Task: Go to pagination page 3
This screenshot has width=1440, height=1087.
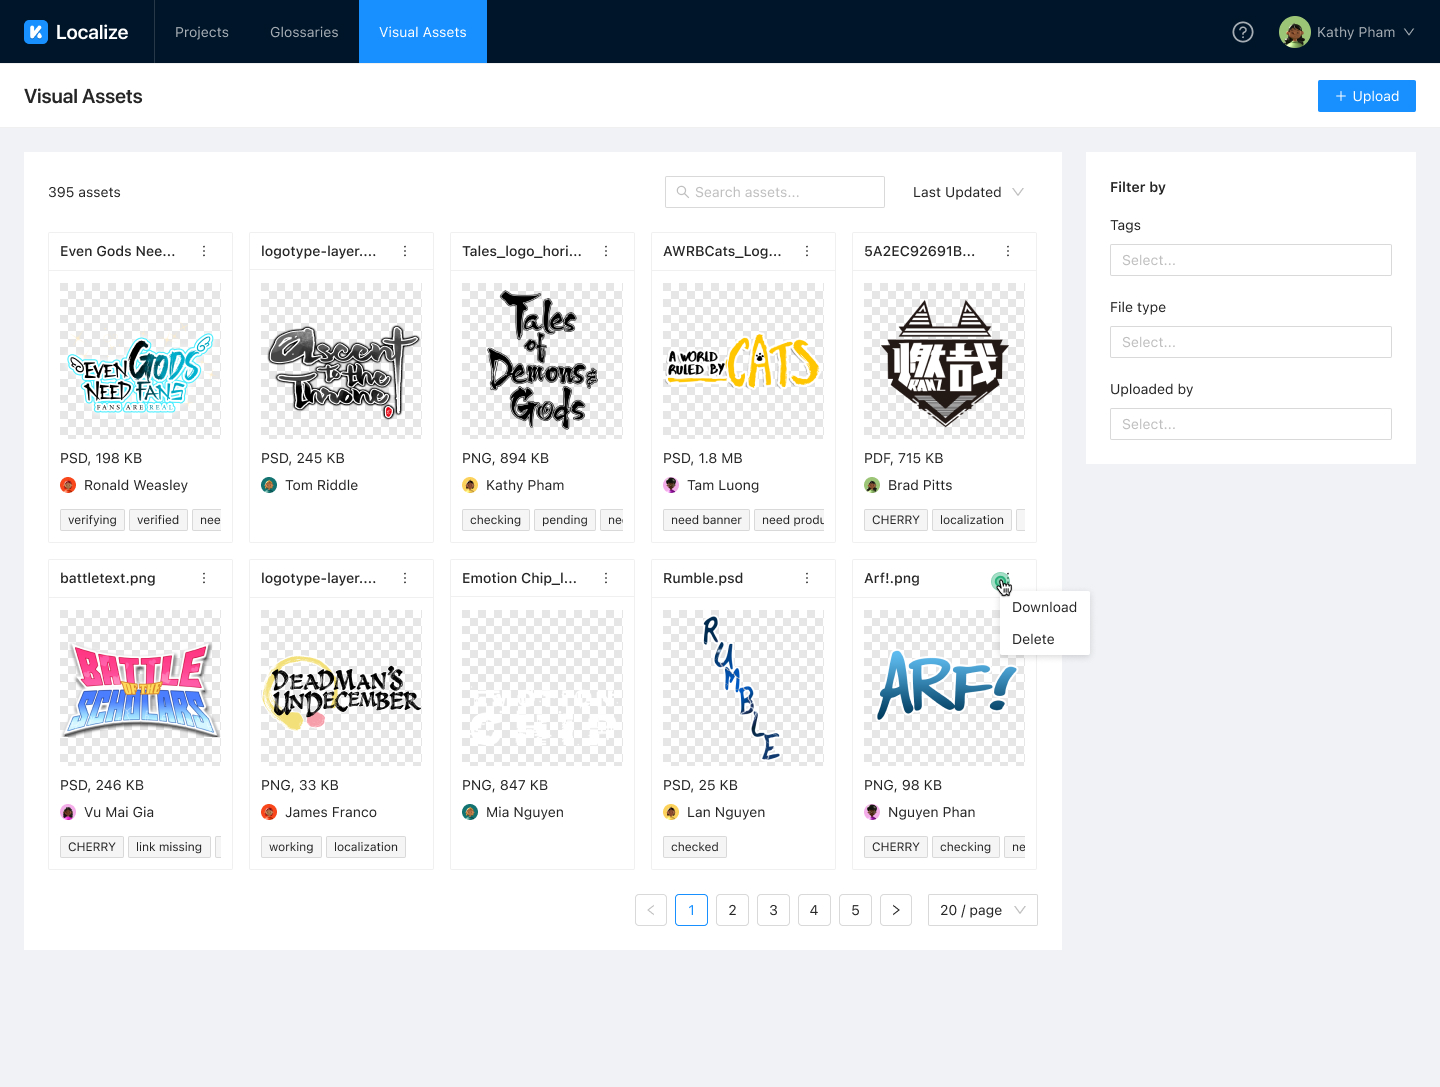Action: 773,910
